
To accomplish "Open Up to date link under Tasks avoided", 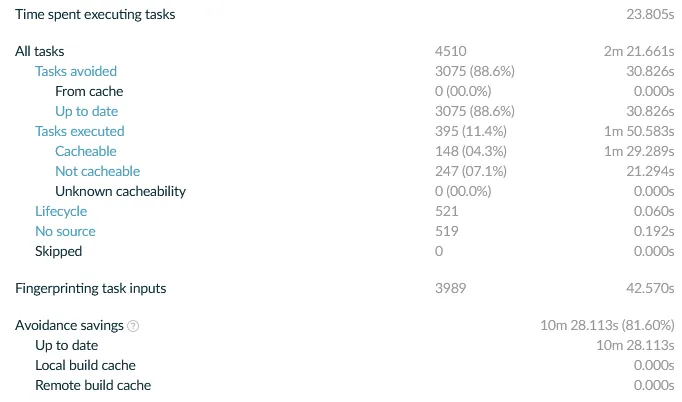I will click(x=86, y=111).
